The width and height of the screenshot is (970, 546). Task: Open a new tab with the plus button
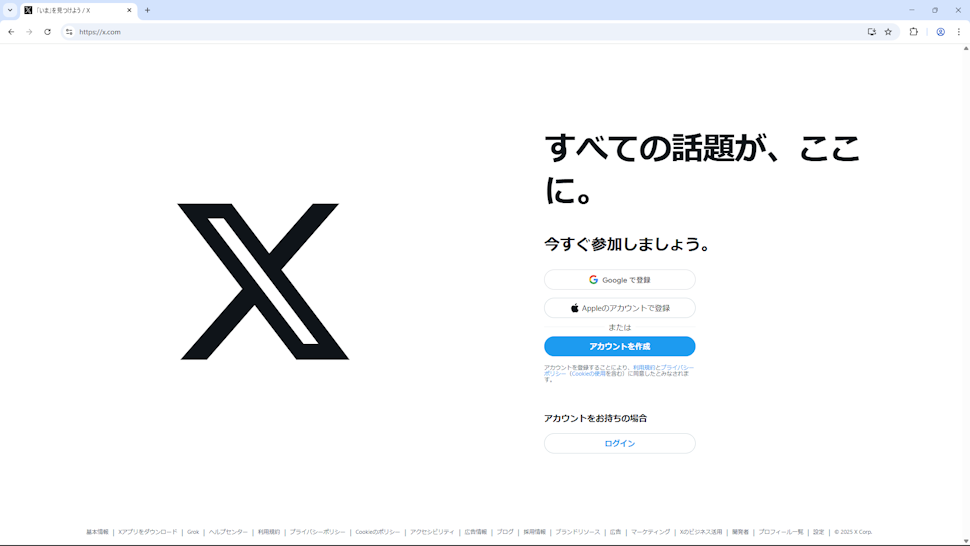click(x=147, y=10)
